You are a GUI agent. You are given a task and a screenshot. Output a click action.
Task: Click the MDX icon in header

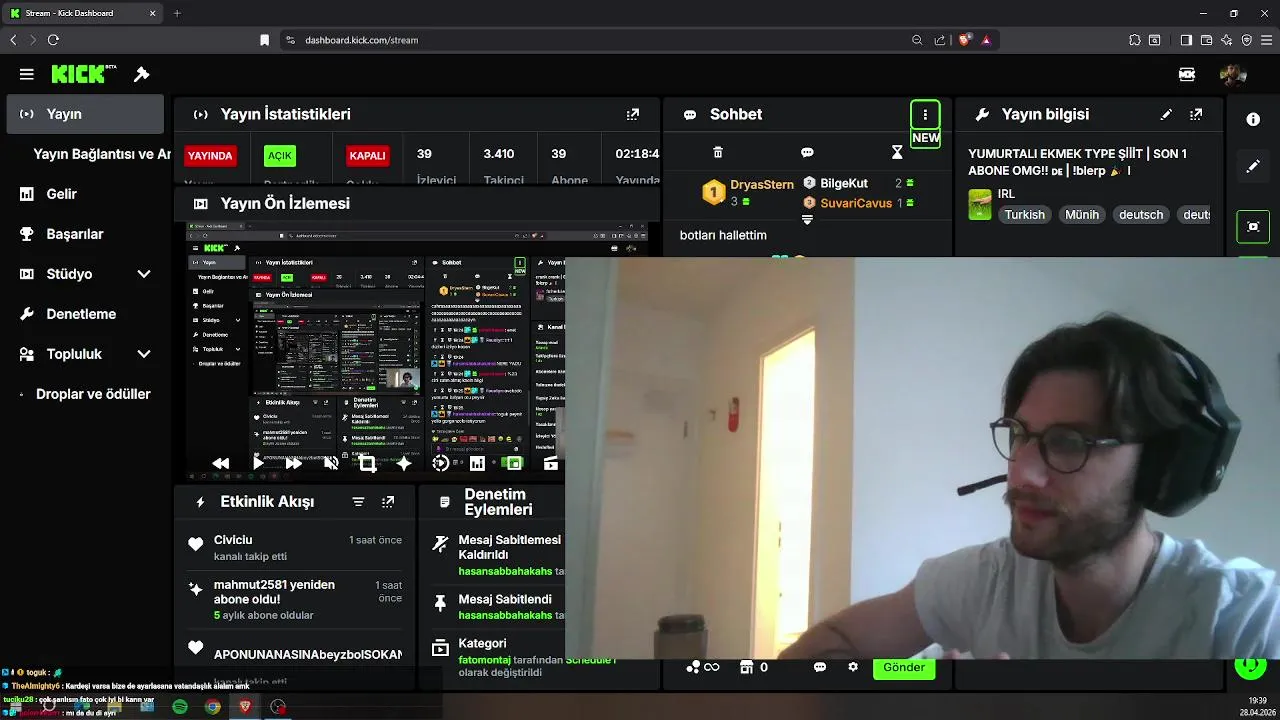click(1187, 74)
